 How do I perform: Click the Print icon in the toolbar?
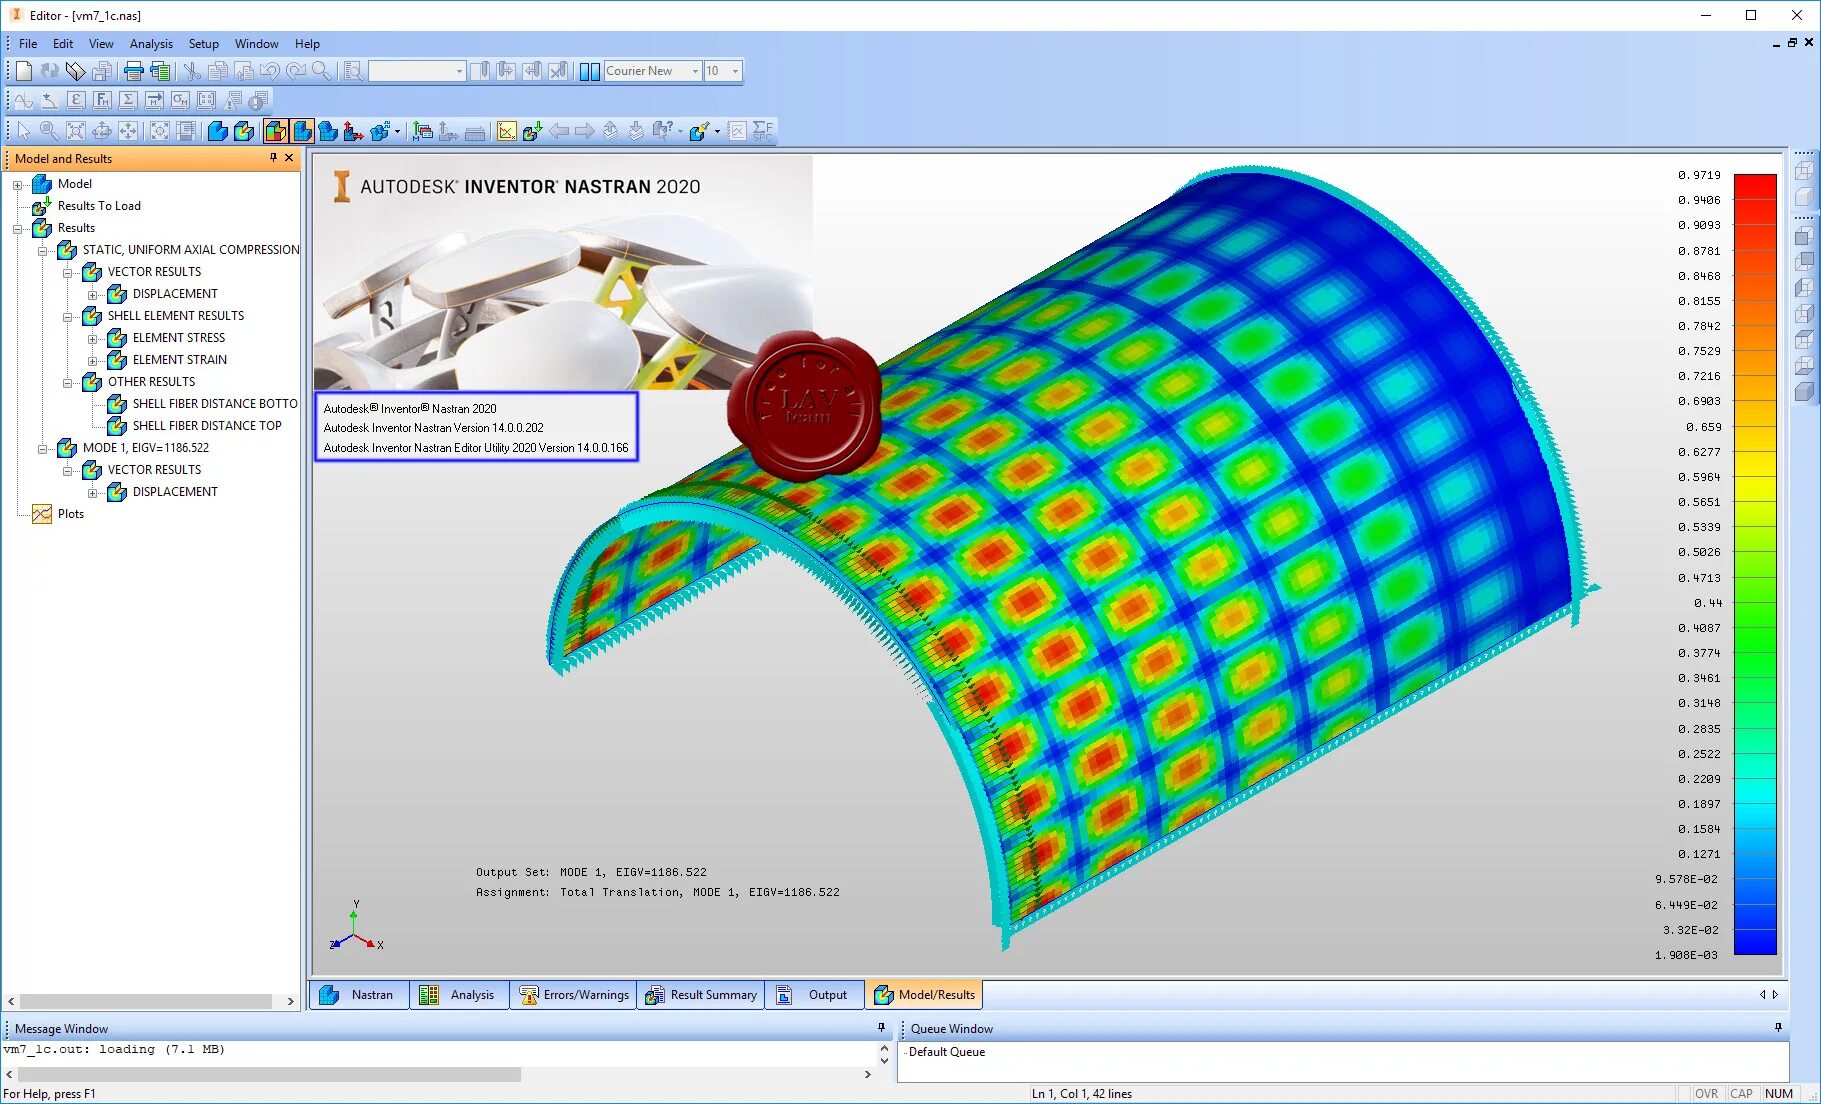133,71
